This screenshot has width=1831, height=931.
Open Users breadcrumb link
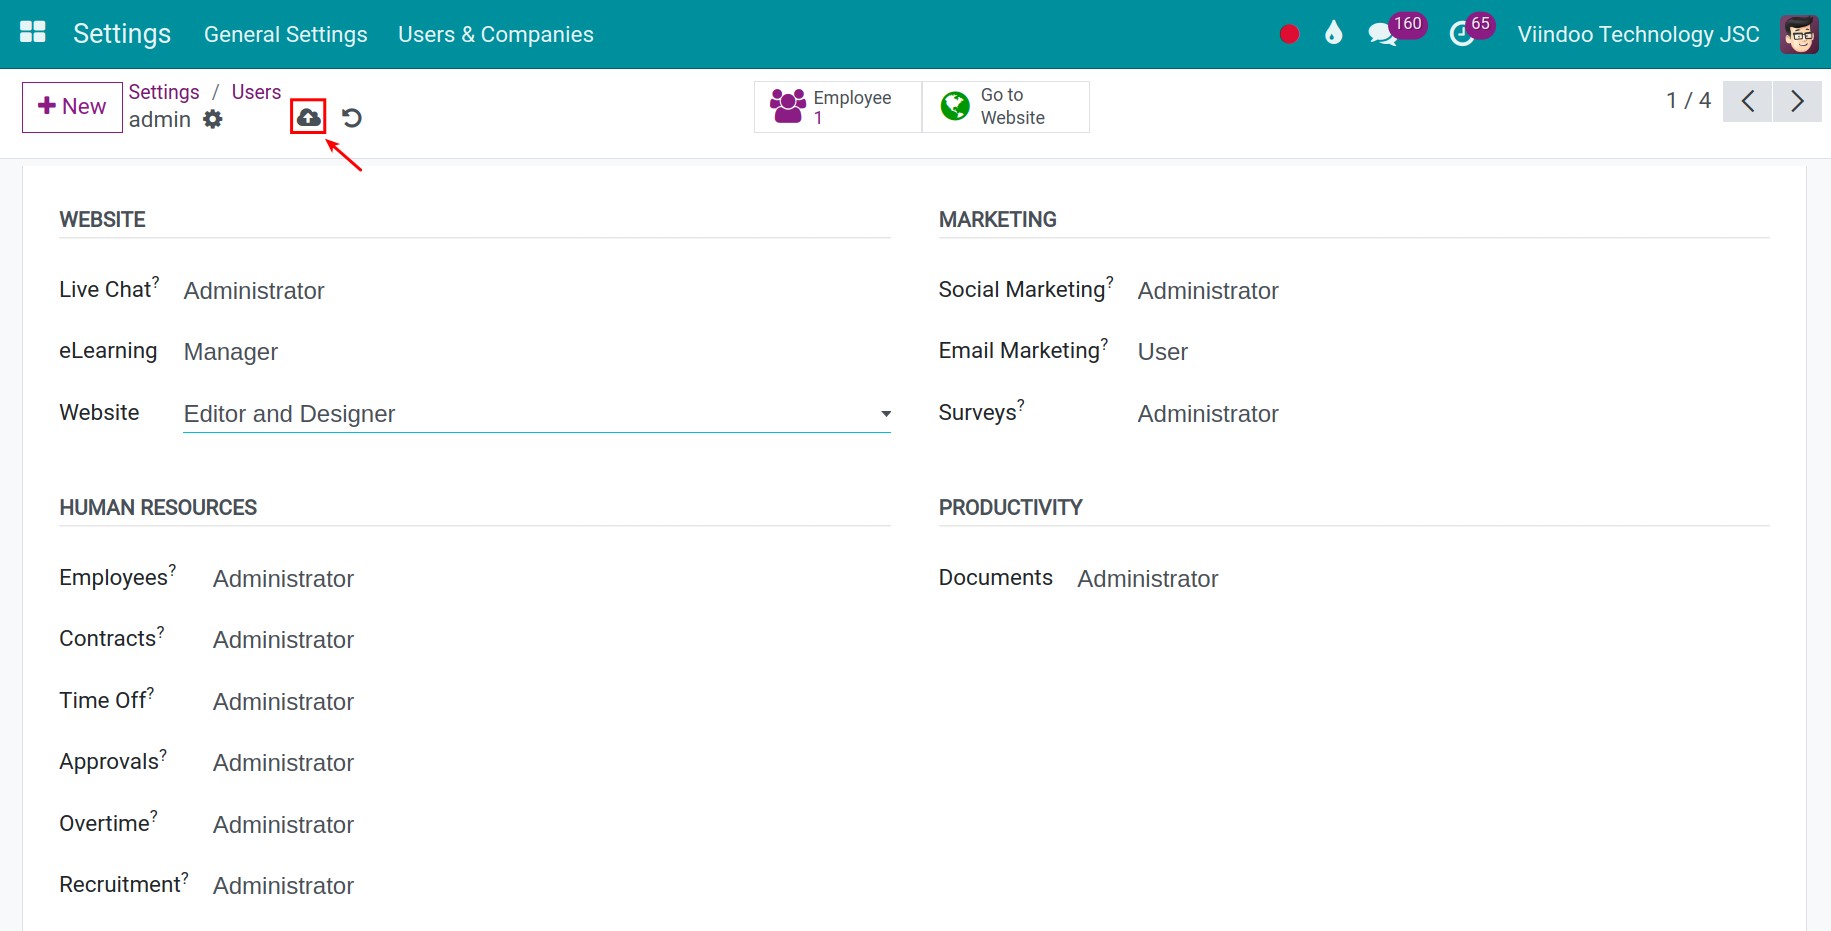[256, 92]
